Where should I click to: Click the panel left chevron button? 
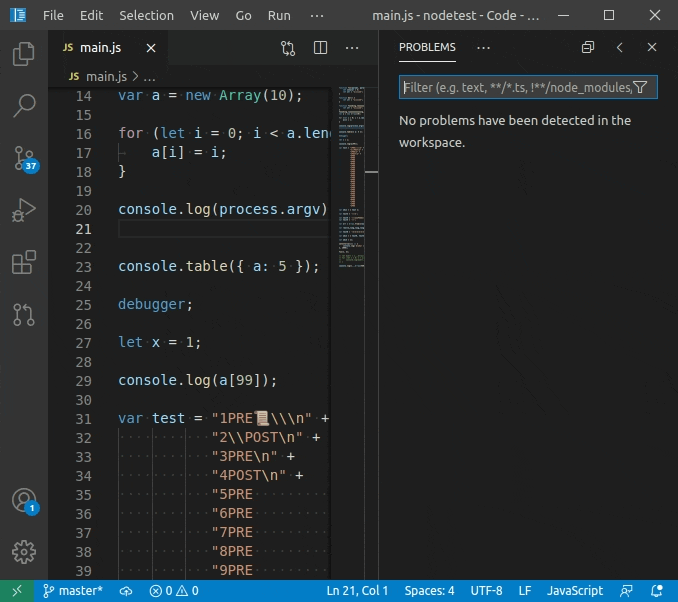620,47
